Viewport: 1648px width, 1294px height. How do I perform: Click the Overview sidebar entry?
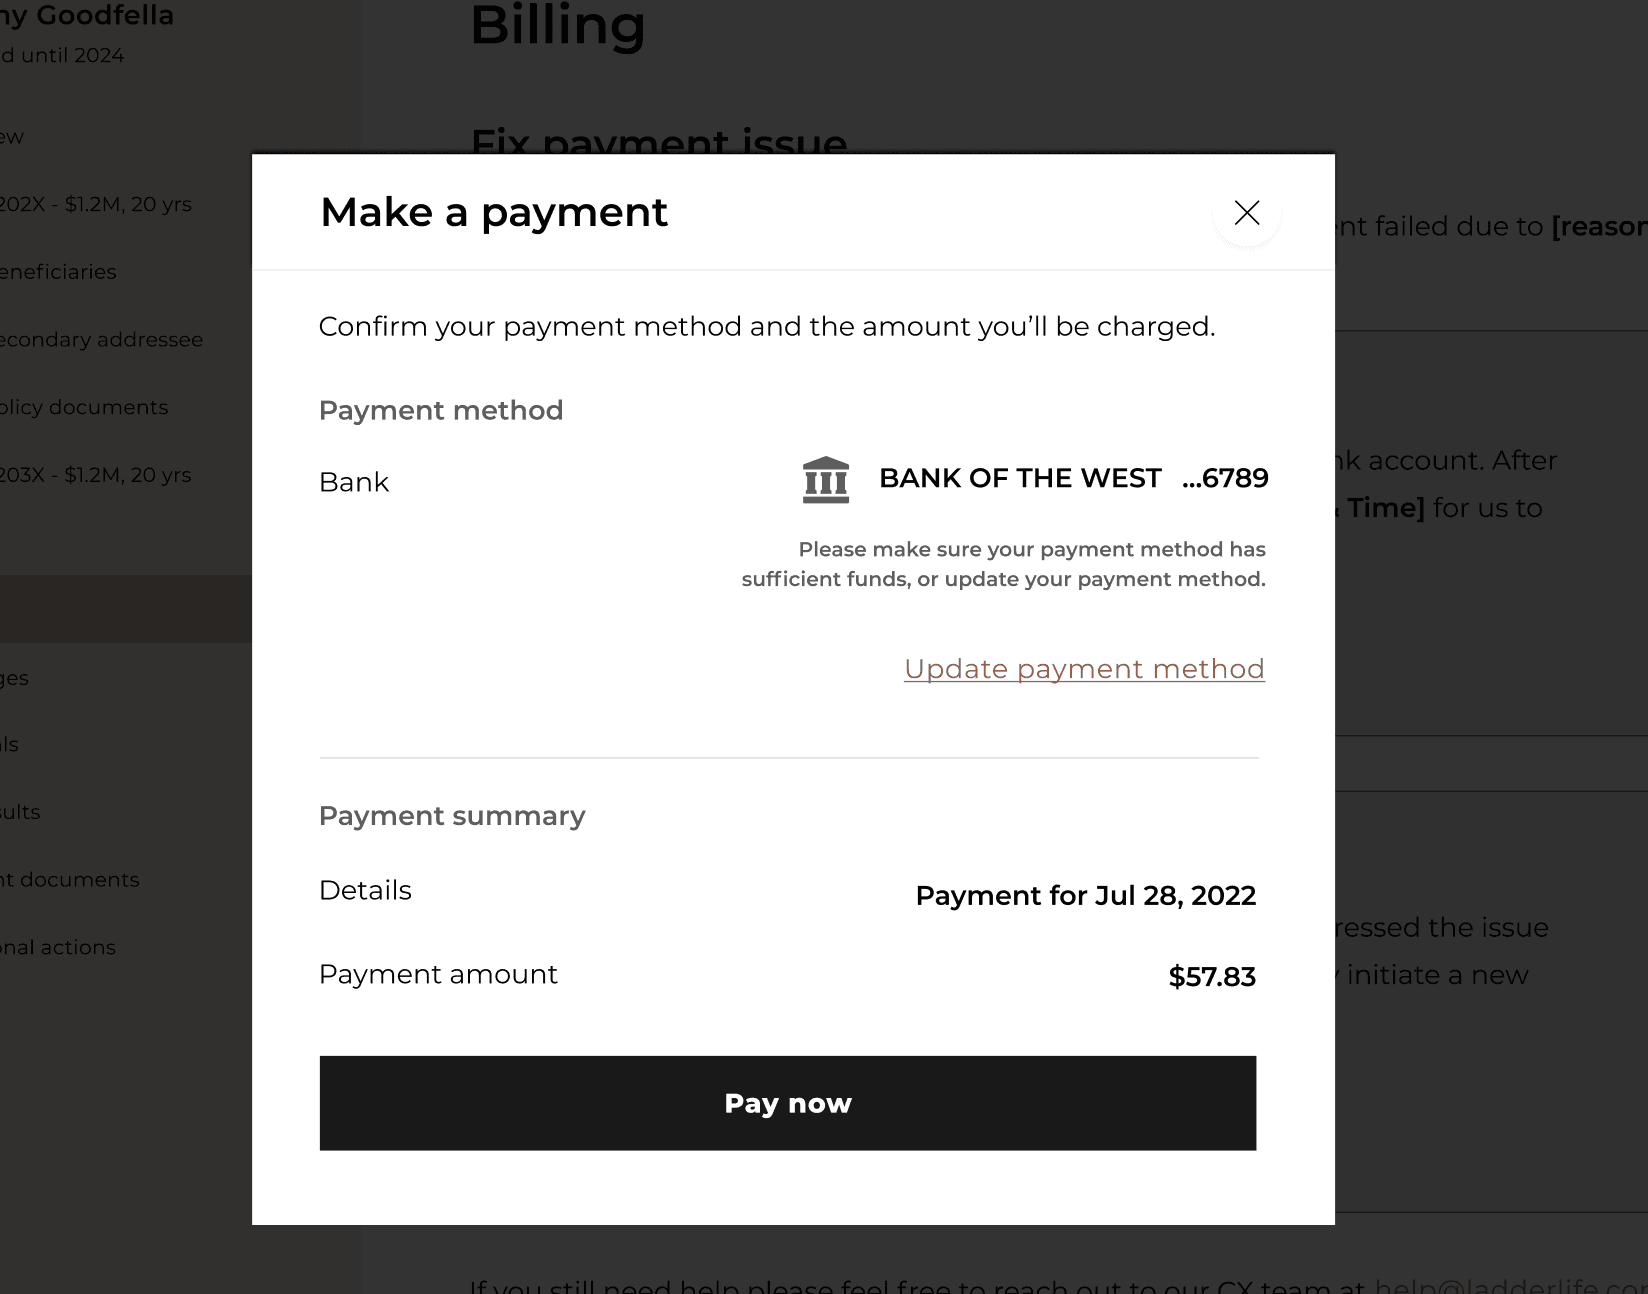pos(10,137)
